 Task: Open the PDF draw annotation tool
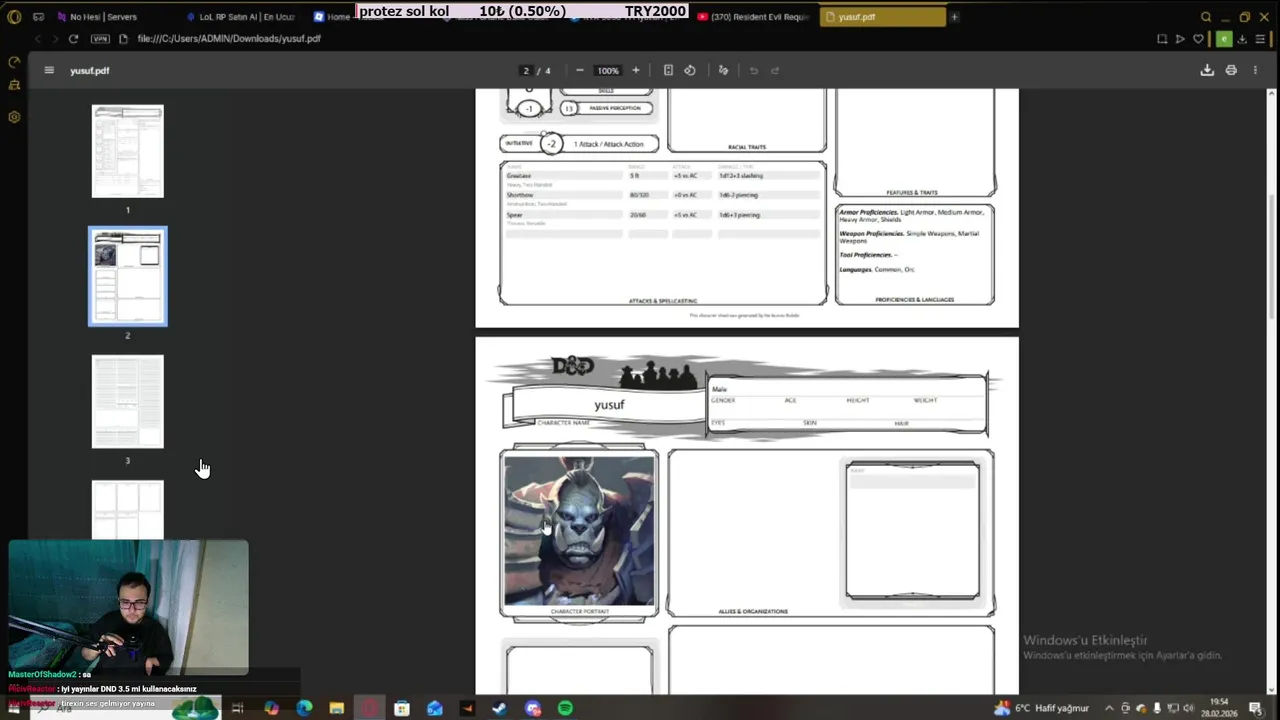pos(723,70)
